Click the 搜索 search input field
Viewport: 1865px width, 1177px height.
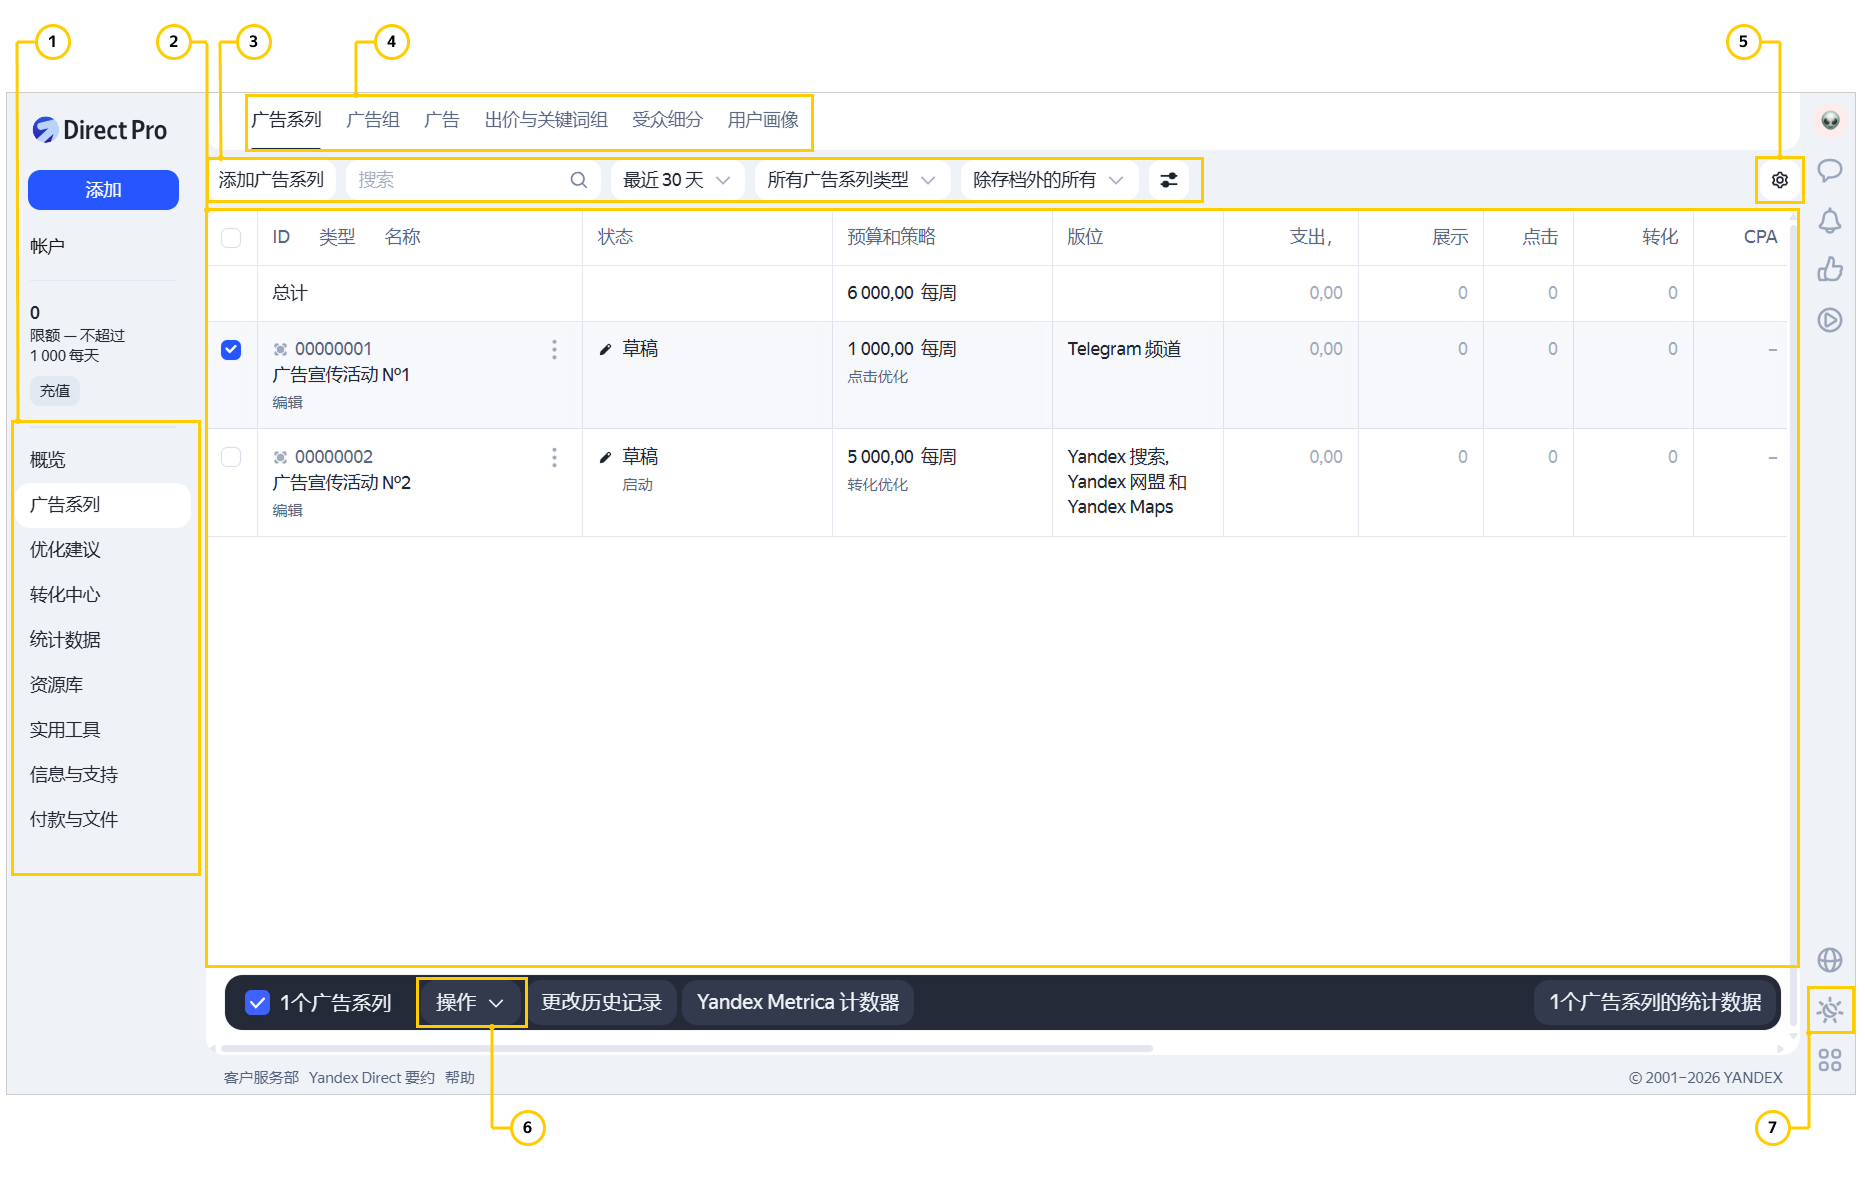point(473,180)
